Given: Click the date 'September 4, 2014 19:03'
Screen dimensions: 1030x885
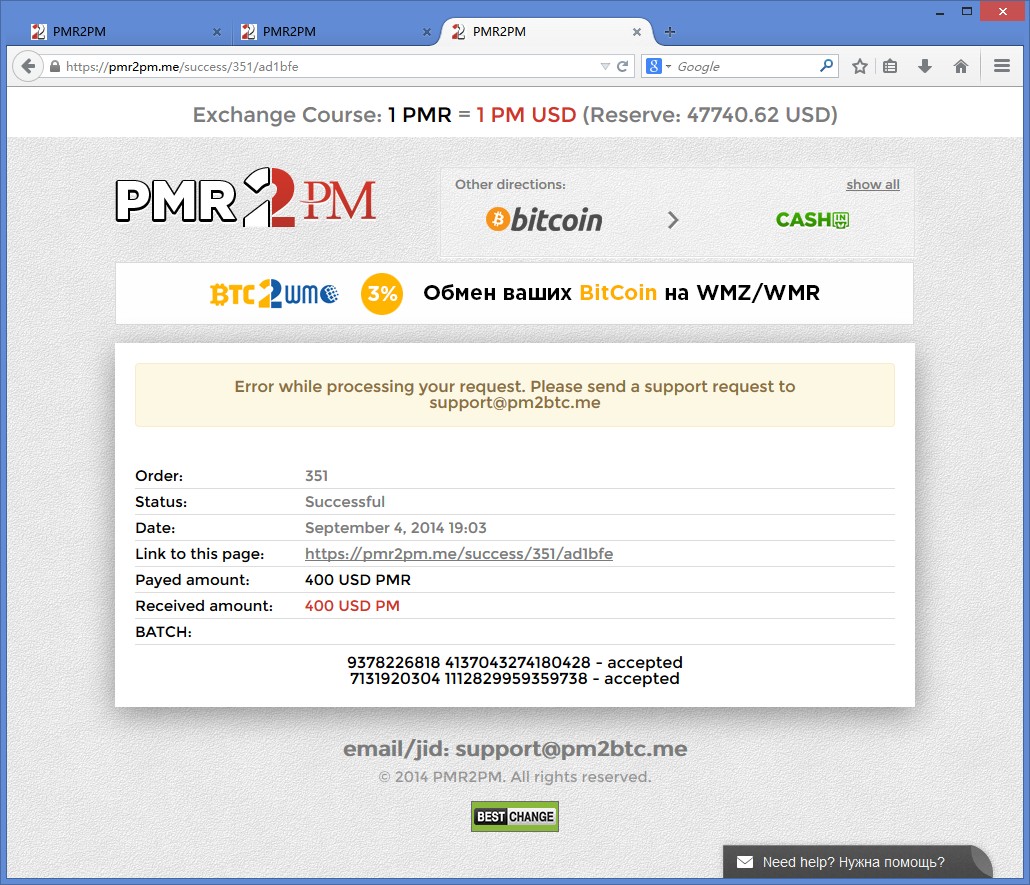Looking at the screenshot, I should point(395,528).
